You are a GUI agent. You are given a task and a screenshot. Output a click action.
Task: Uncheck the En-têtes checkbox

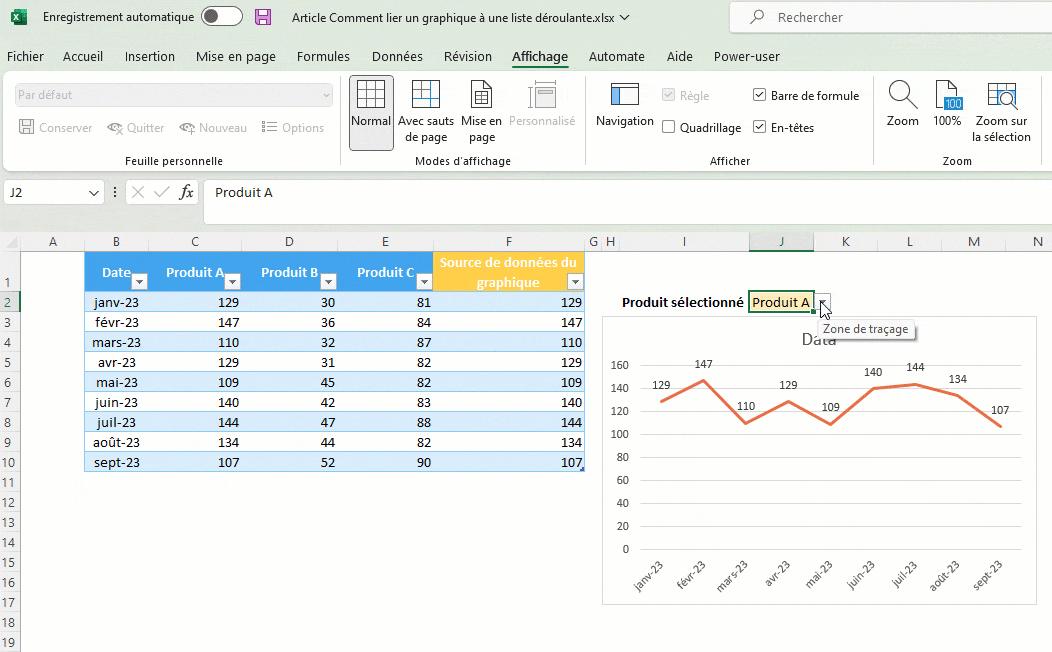760,128
